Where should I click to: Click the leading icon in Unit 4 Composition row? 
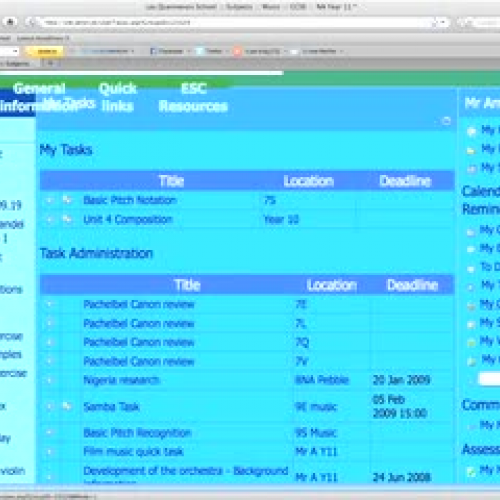click(49, 220)
